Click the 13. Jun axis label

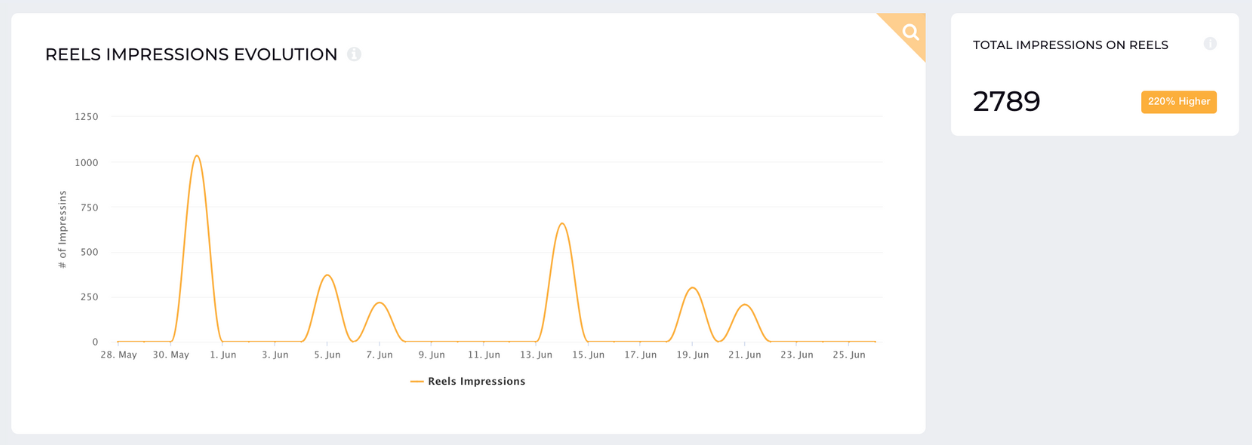coord(536,355)
